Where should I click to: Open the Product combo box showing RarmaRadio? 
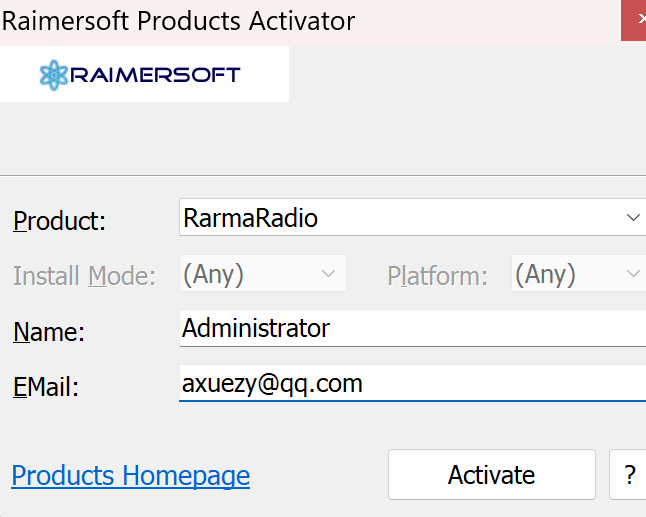coord(400,217)
